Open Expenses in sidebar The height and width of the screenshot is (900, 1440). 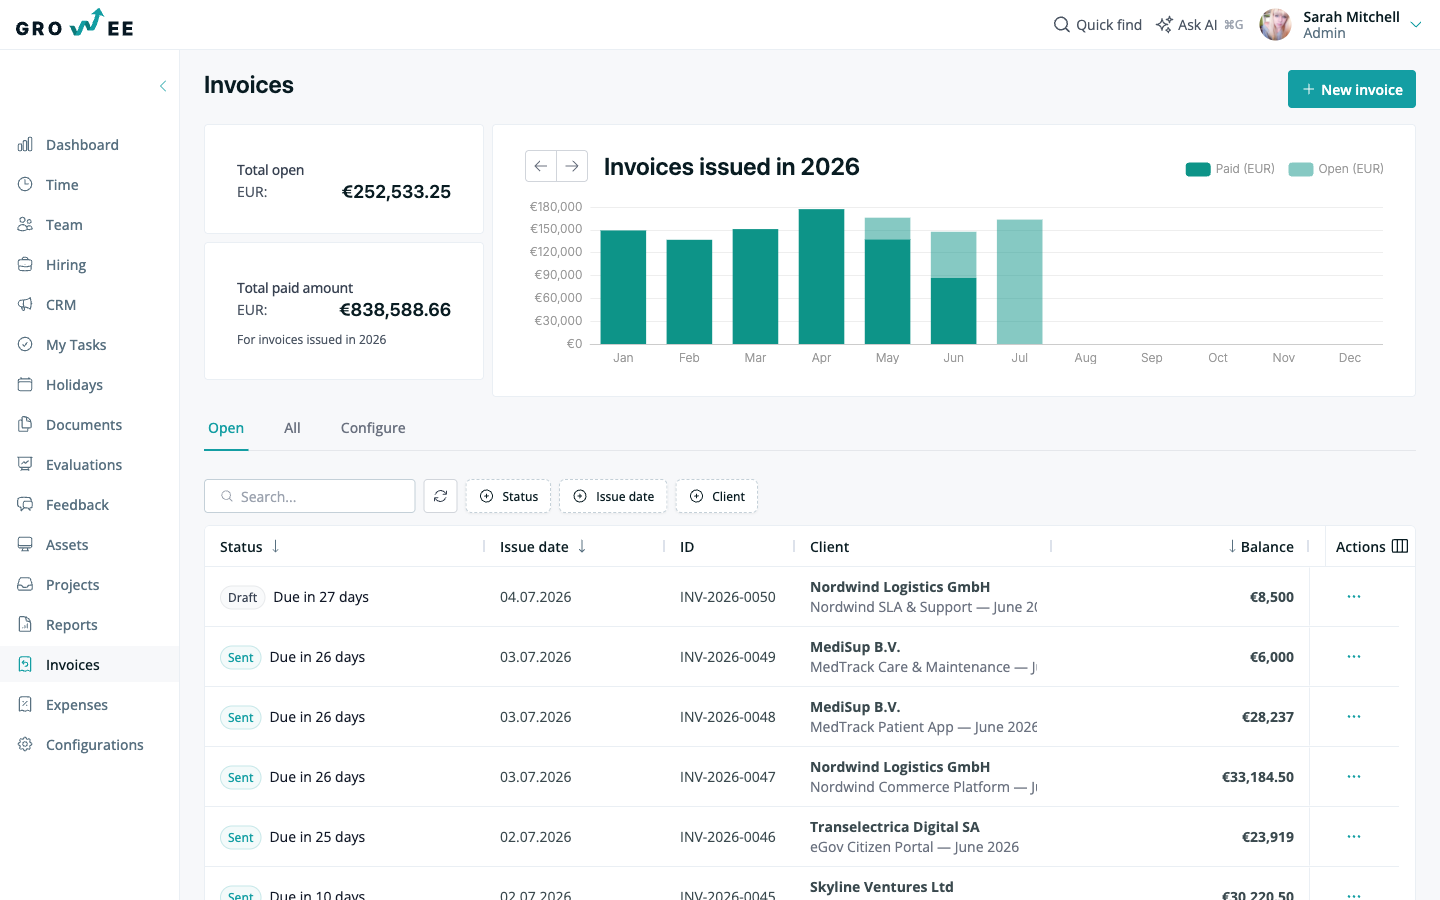click(77, 705)
